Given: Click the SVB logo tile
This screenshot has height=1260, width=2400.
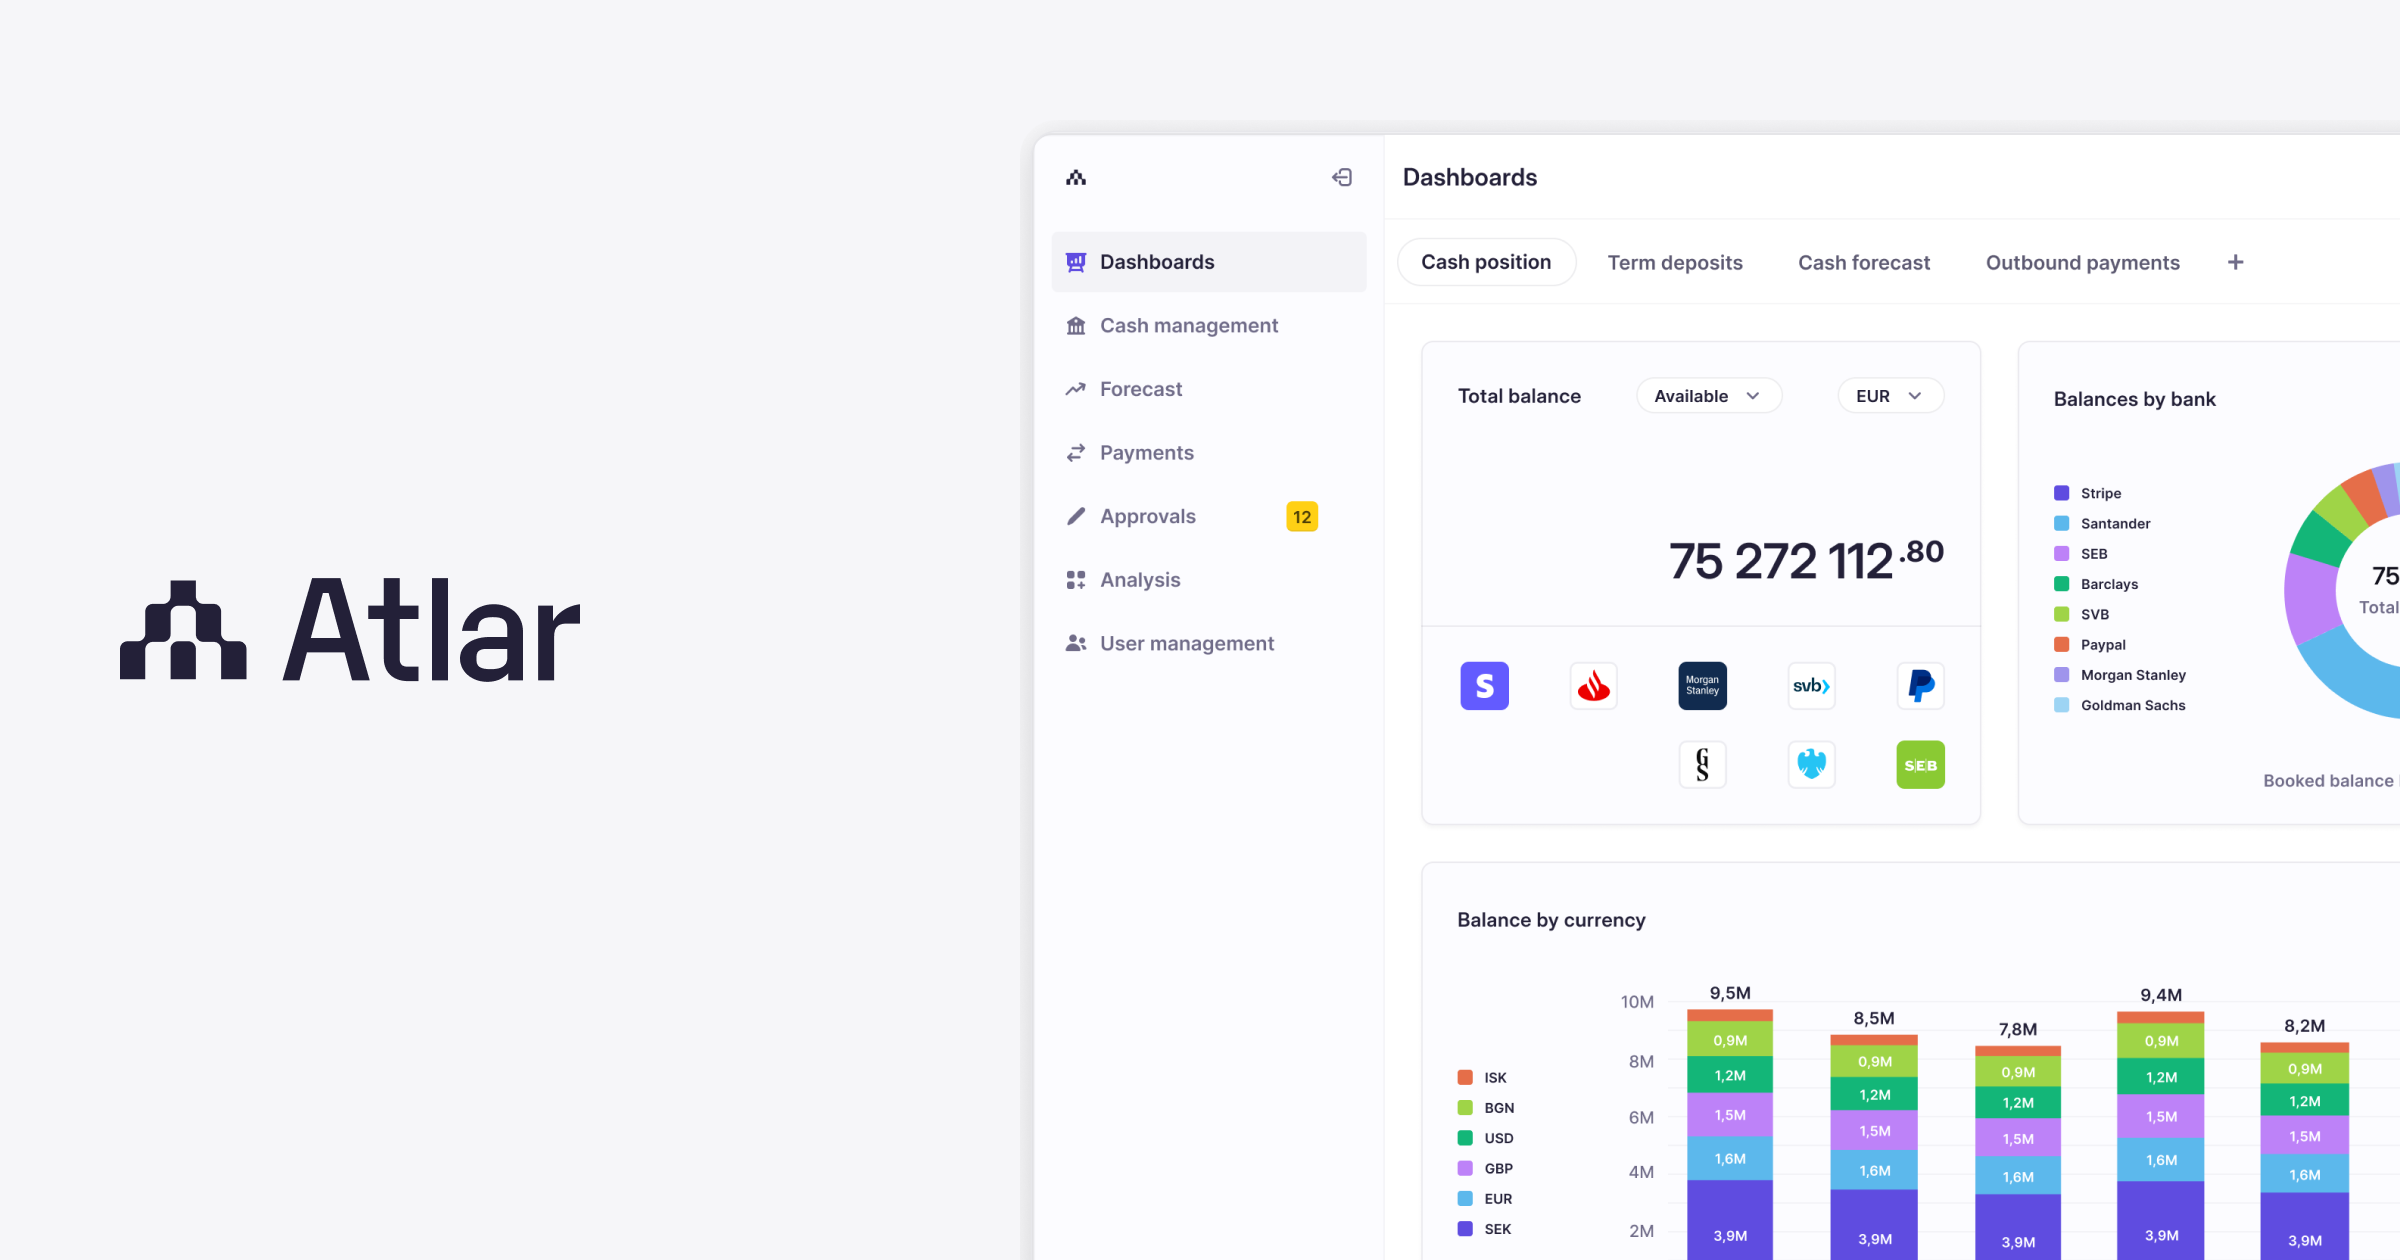Looking at the screenshot, I should 1811,686.
